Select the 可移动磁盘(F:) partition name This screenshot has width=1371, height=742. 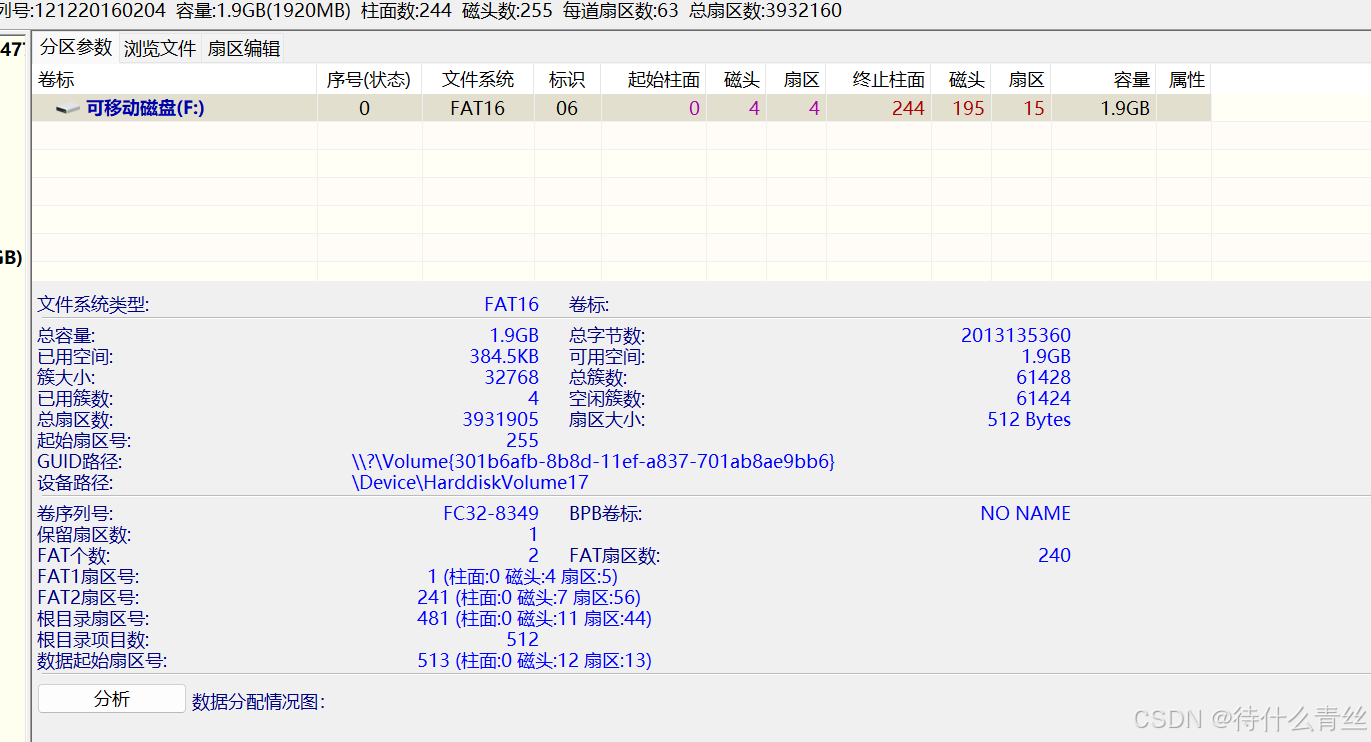(145, 108)
